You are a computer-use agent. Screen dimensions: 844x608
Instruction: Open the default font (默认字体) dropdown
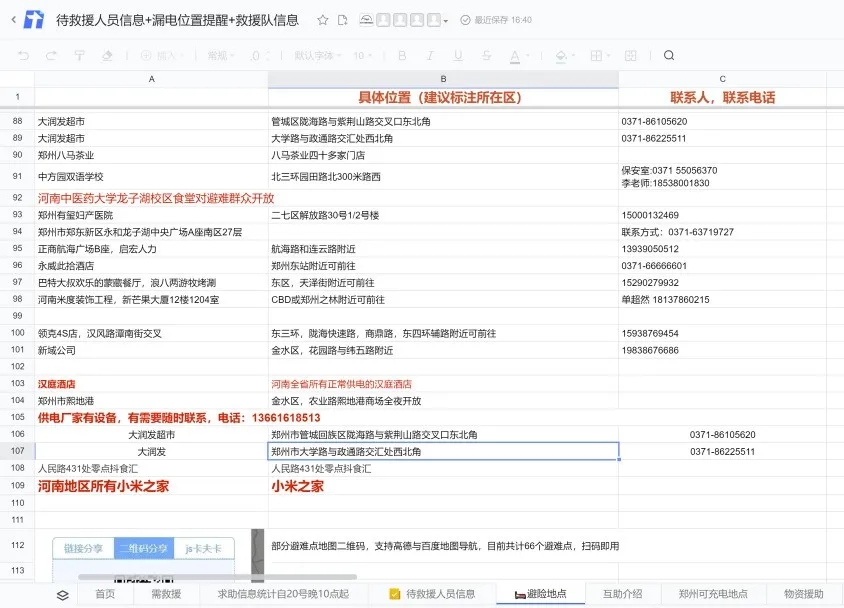[x=318, y=55]
